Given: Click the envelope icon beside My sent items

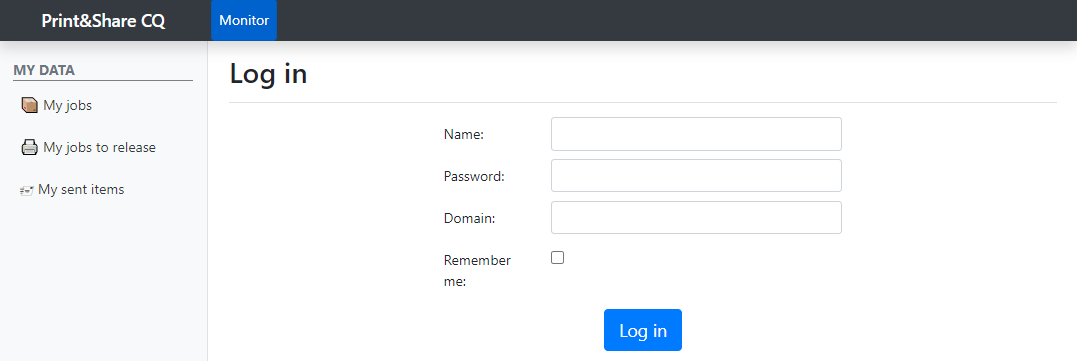Looking at the screenshot, I should click(x=27, y=190).
